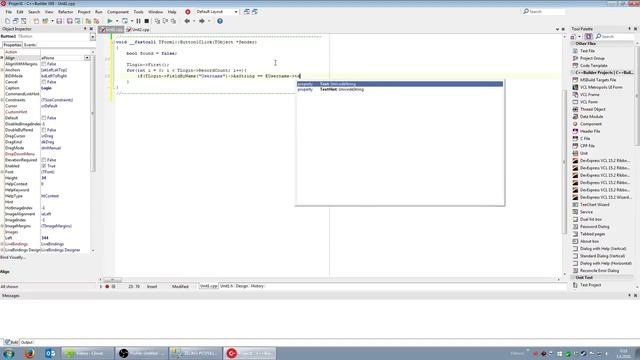Image resolution: width=640 pixels, height=360 pixels.
Task: Click the black Stop program icon
Action: tap(147, 21)
